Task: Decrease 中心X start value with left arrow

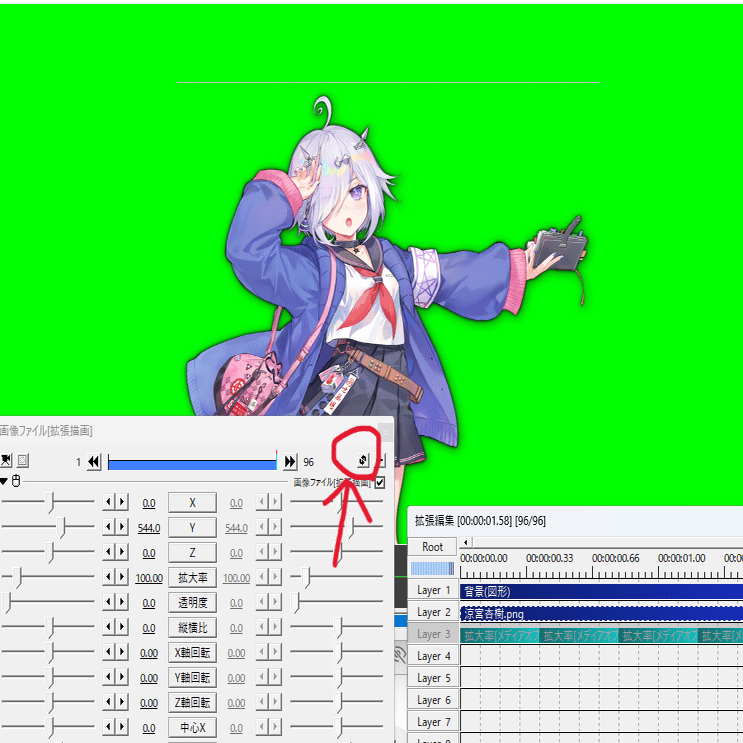Action: (109, 727)
